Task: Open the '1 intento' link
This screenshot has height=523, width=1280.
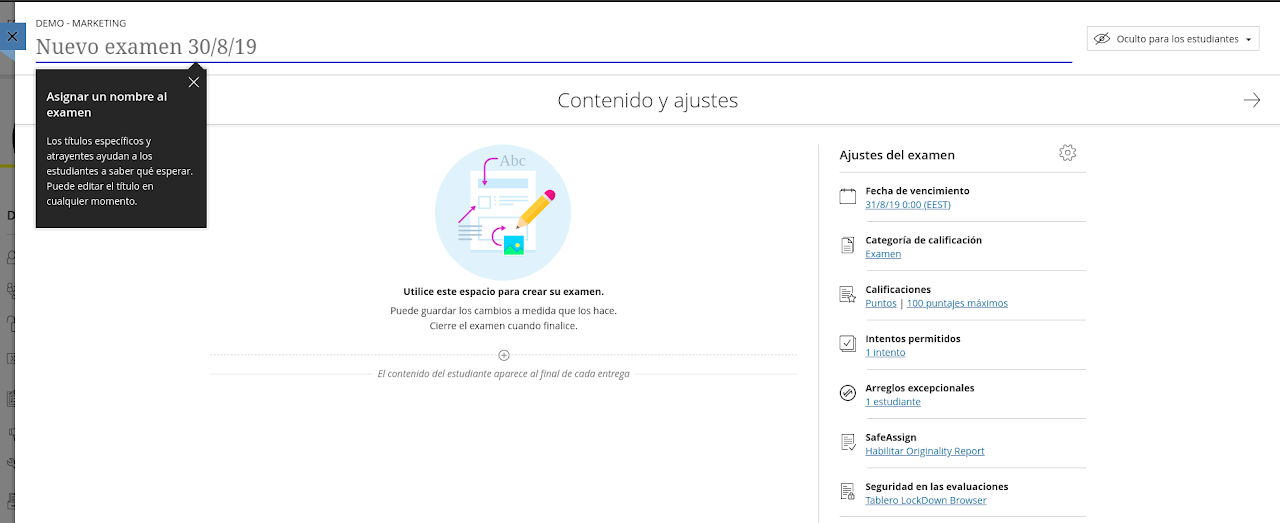Action: (x=885, y=352)
